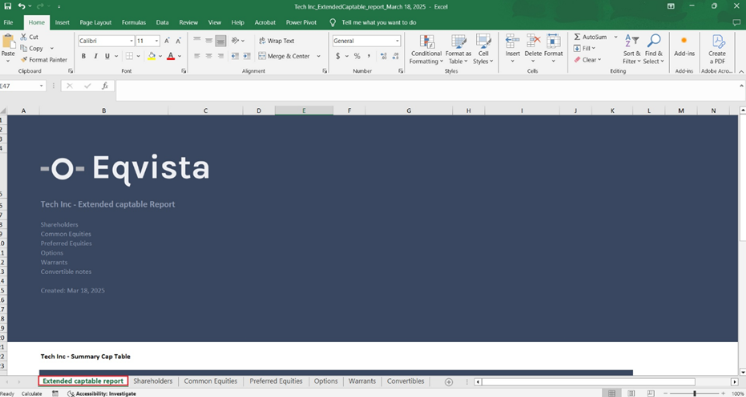Open Sort & Filter
This screenshot has height=397, width=746.
point(631,49)
